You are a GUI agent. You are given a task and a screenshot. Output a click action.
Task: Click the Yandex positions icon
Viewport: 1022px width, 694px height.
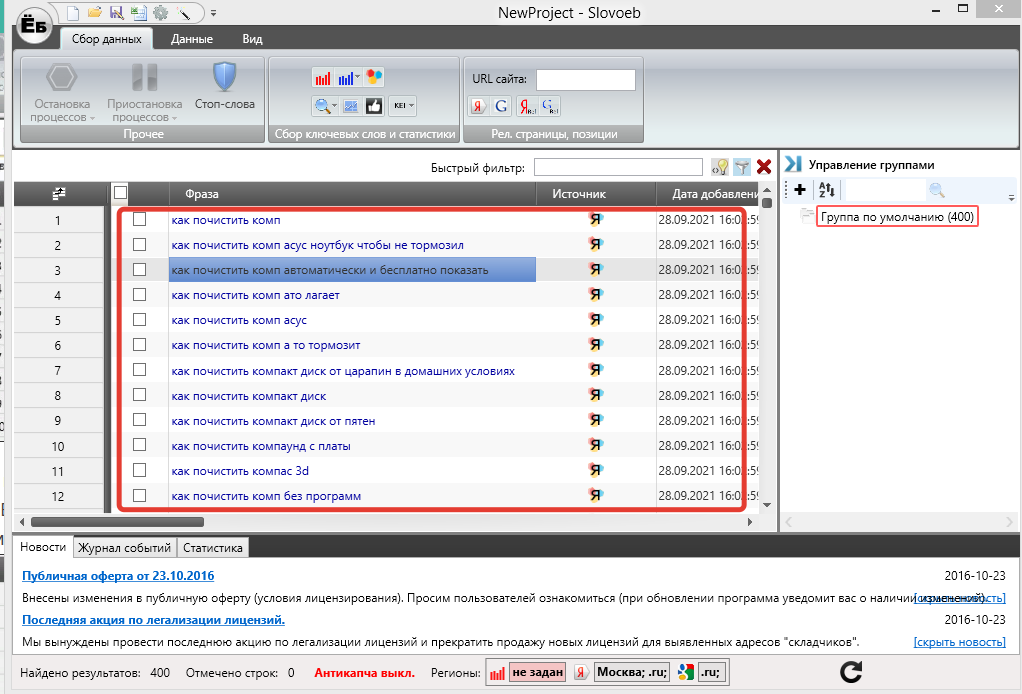(527, 106)
